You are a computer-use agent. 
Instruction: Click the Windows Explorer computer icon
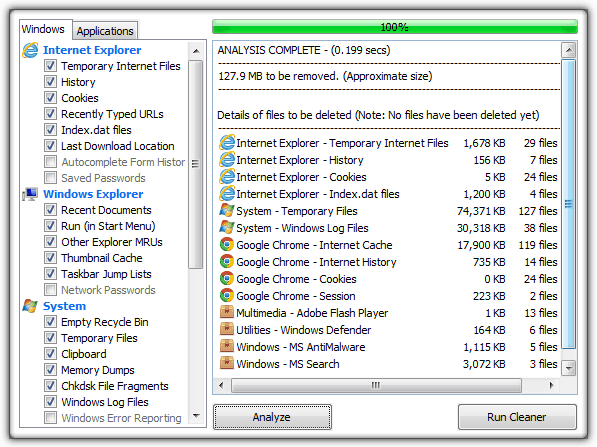pos(30,194)
